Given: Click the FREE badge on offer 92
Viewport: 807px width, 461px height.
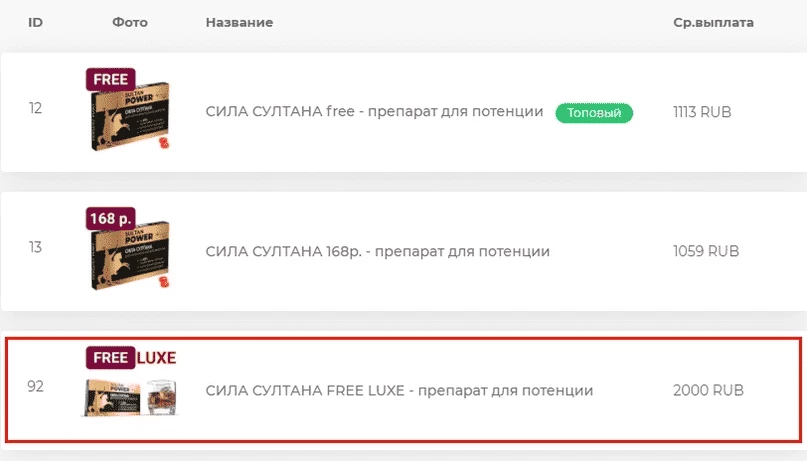Looking at the screenshot, I should [x=111, y=358].
